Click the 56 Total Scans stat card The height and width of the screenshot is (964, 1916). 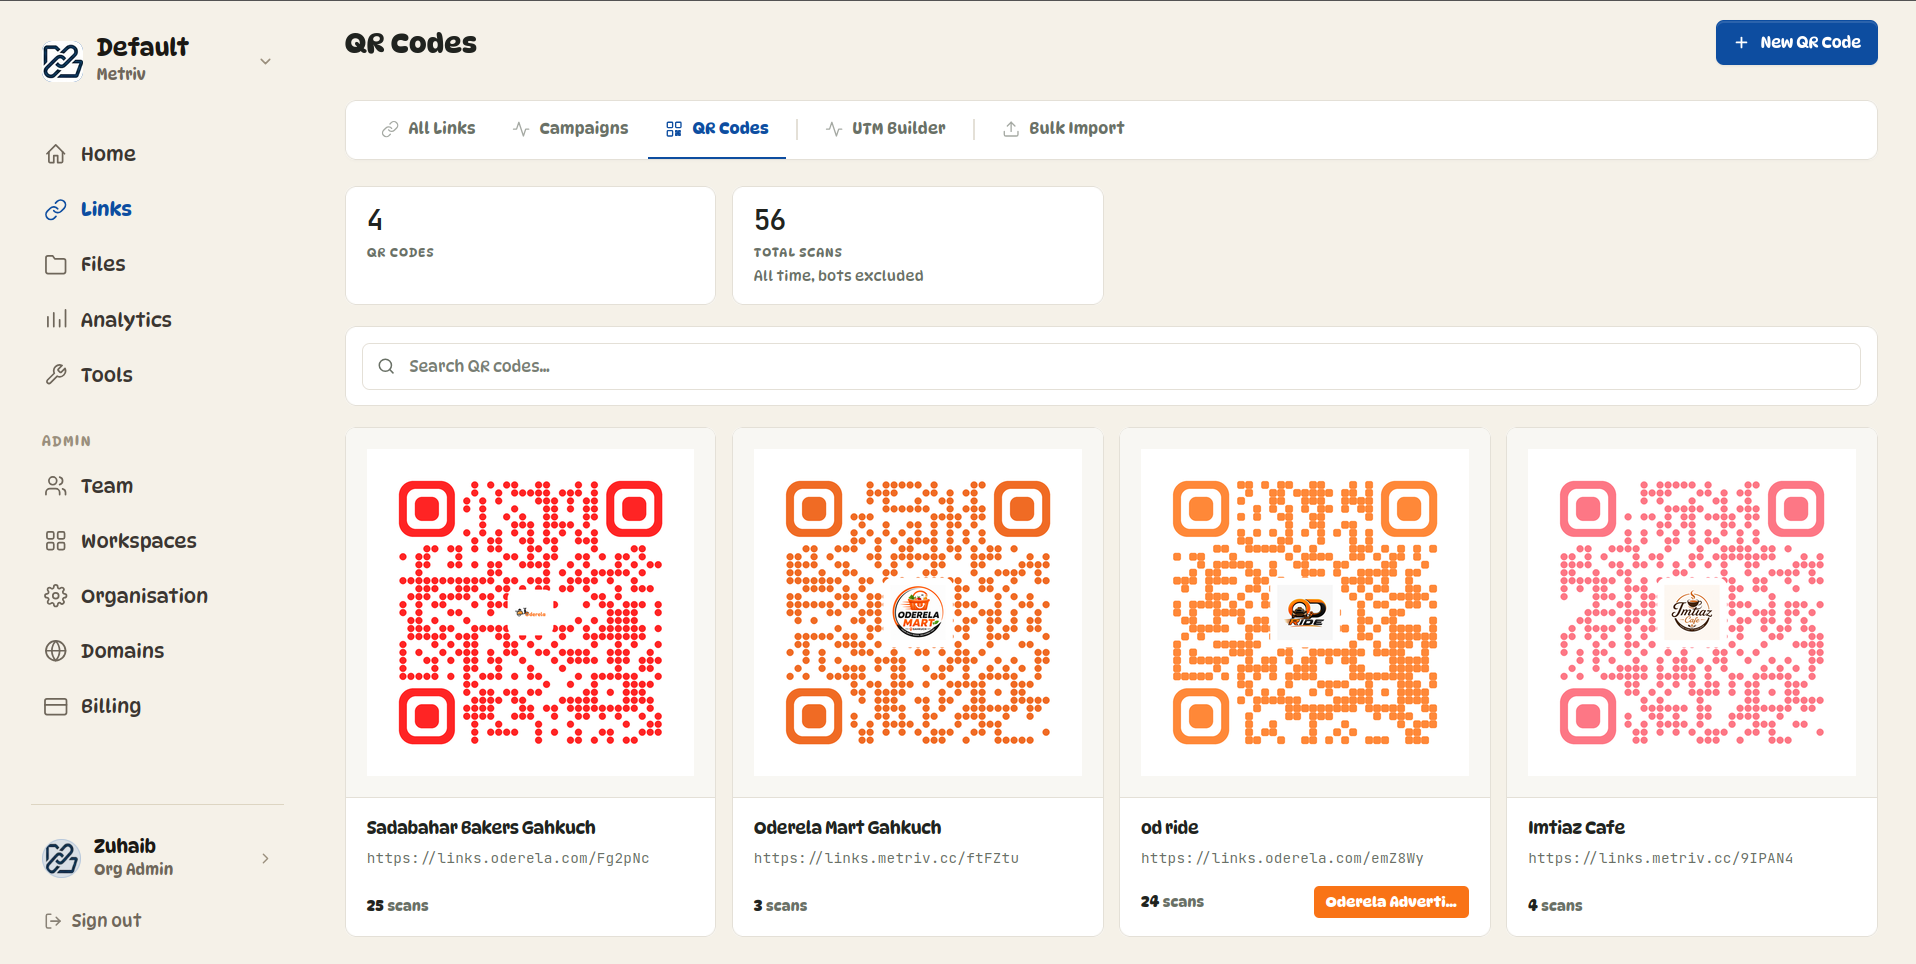tap(917, 245)
